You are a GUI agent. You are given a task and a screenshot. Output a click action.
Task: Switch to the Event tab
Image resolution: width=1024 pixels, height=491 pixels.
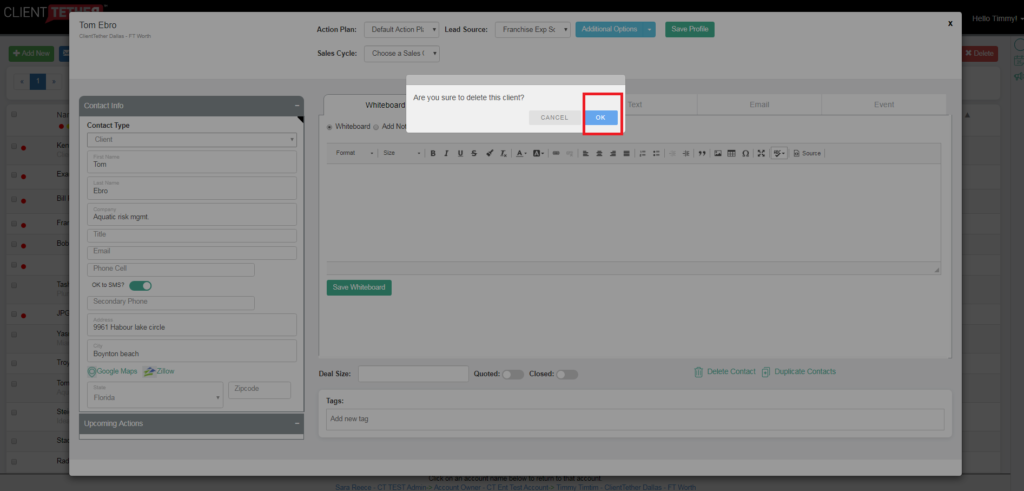click(884, 104)
